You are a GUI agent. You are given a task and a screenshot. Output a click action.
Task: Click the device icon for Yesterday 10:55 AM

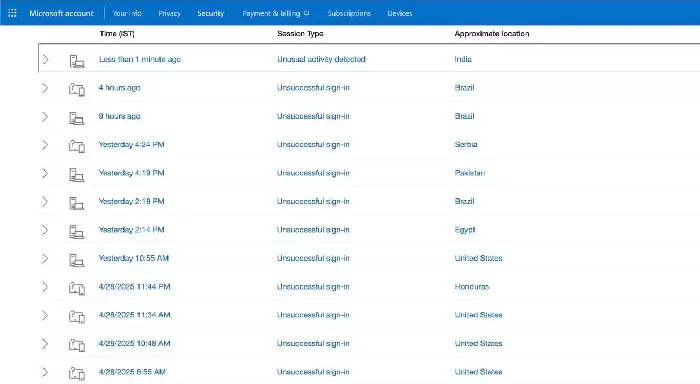77,260
